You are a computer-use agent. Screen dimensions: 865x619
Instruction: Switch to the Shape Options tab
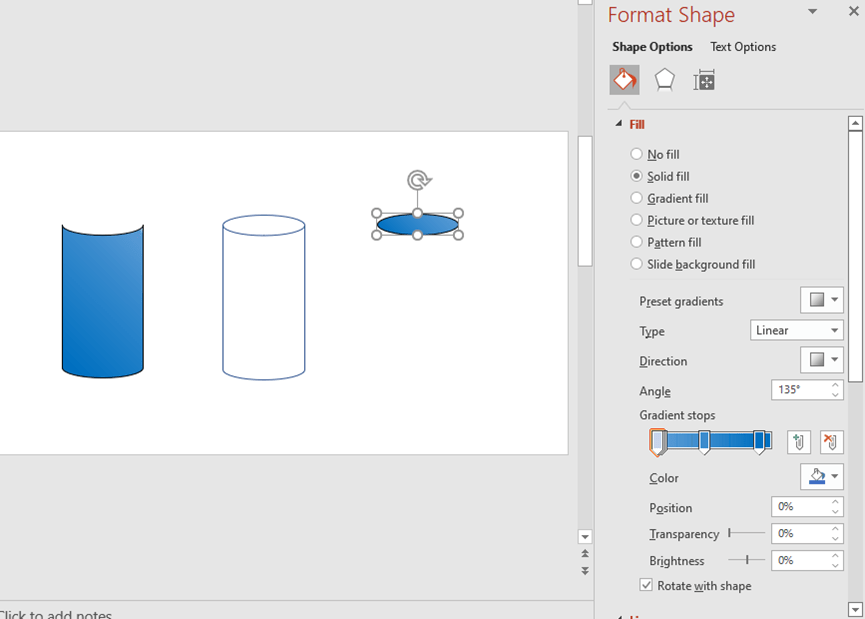pyautogui.click(x=652, y=47)
